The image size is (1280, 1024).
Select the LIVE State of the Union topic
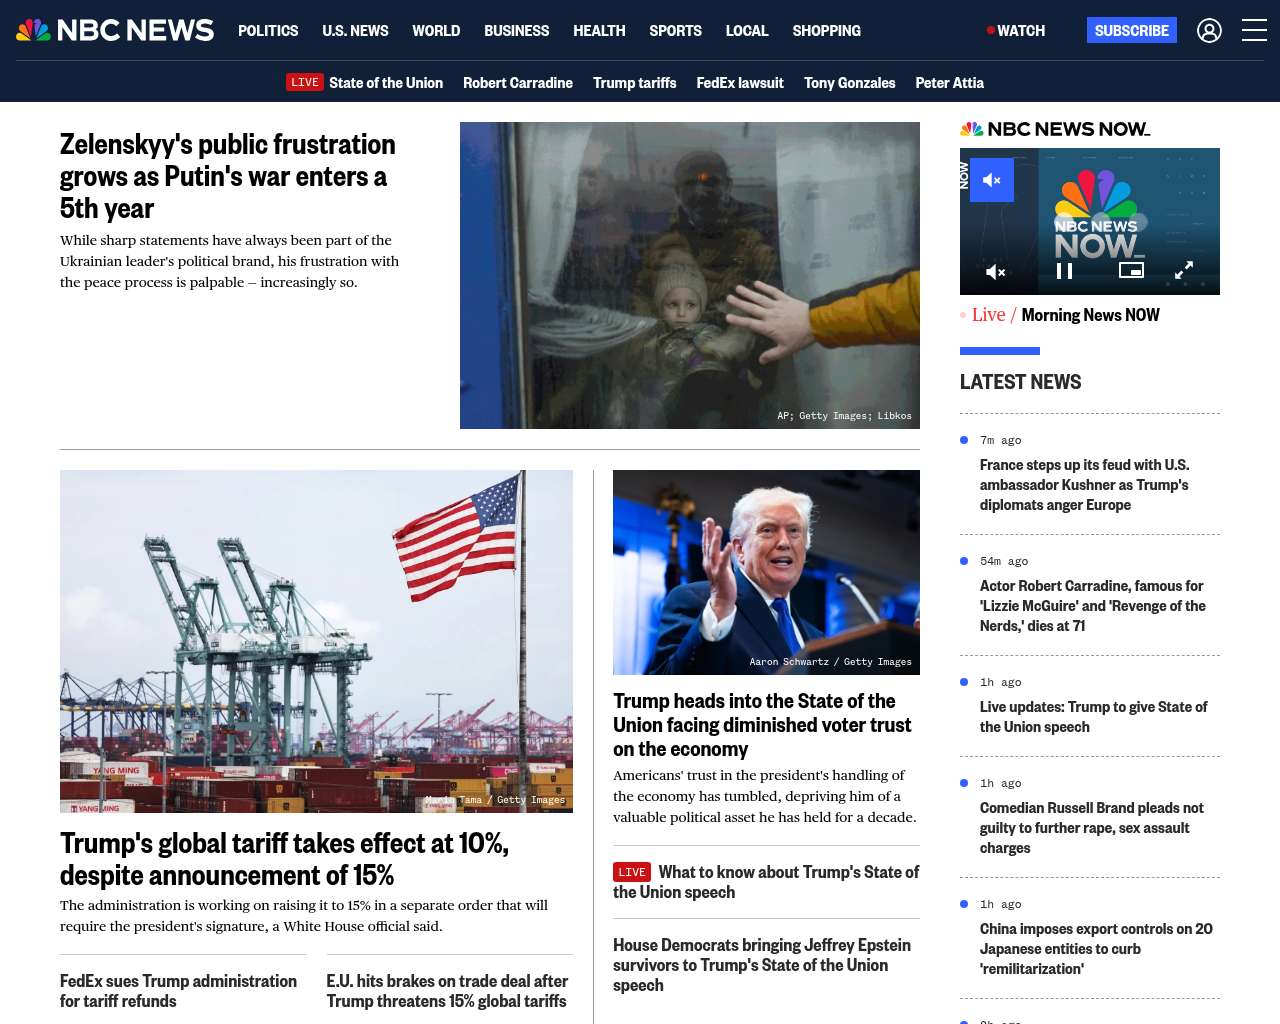(365, 83)
